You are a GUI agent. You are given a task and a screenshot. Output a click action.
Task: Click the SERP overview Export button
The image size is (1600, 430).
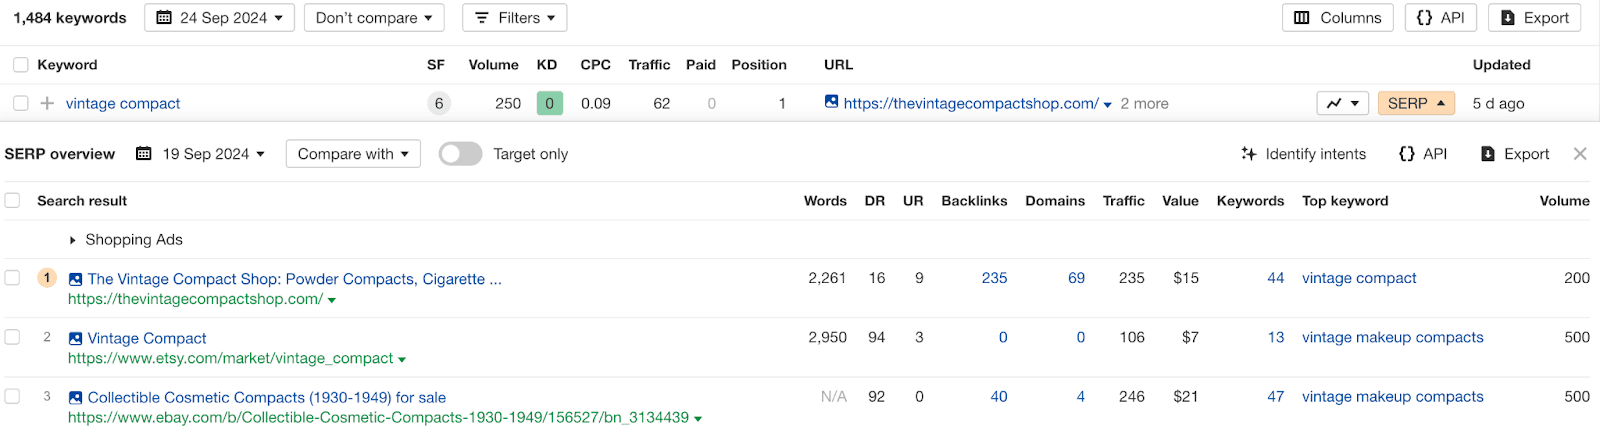(x=1515, y=154)
